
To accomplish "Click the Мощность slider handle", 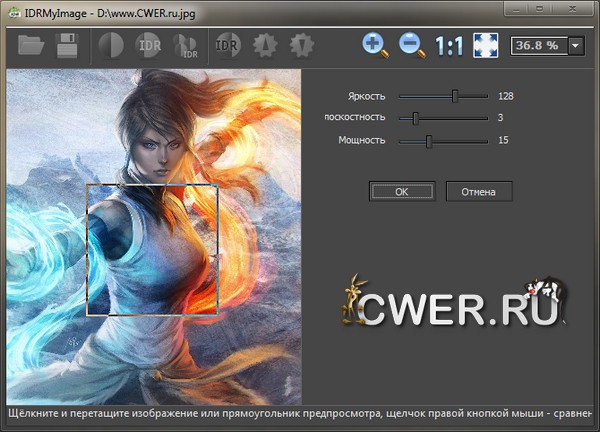I will pos(428,140).
